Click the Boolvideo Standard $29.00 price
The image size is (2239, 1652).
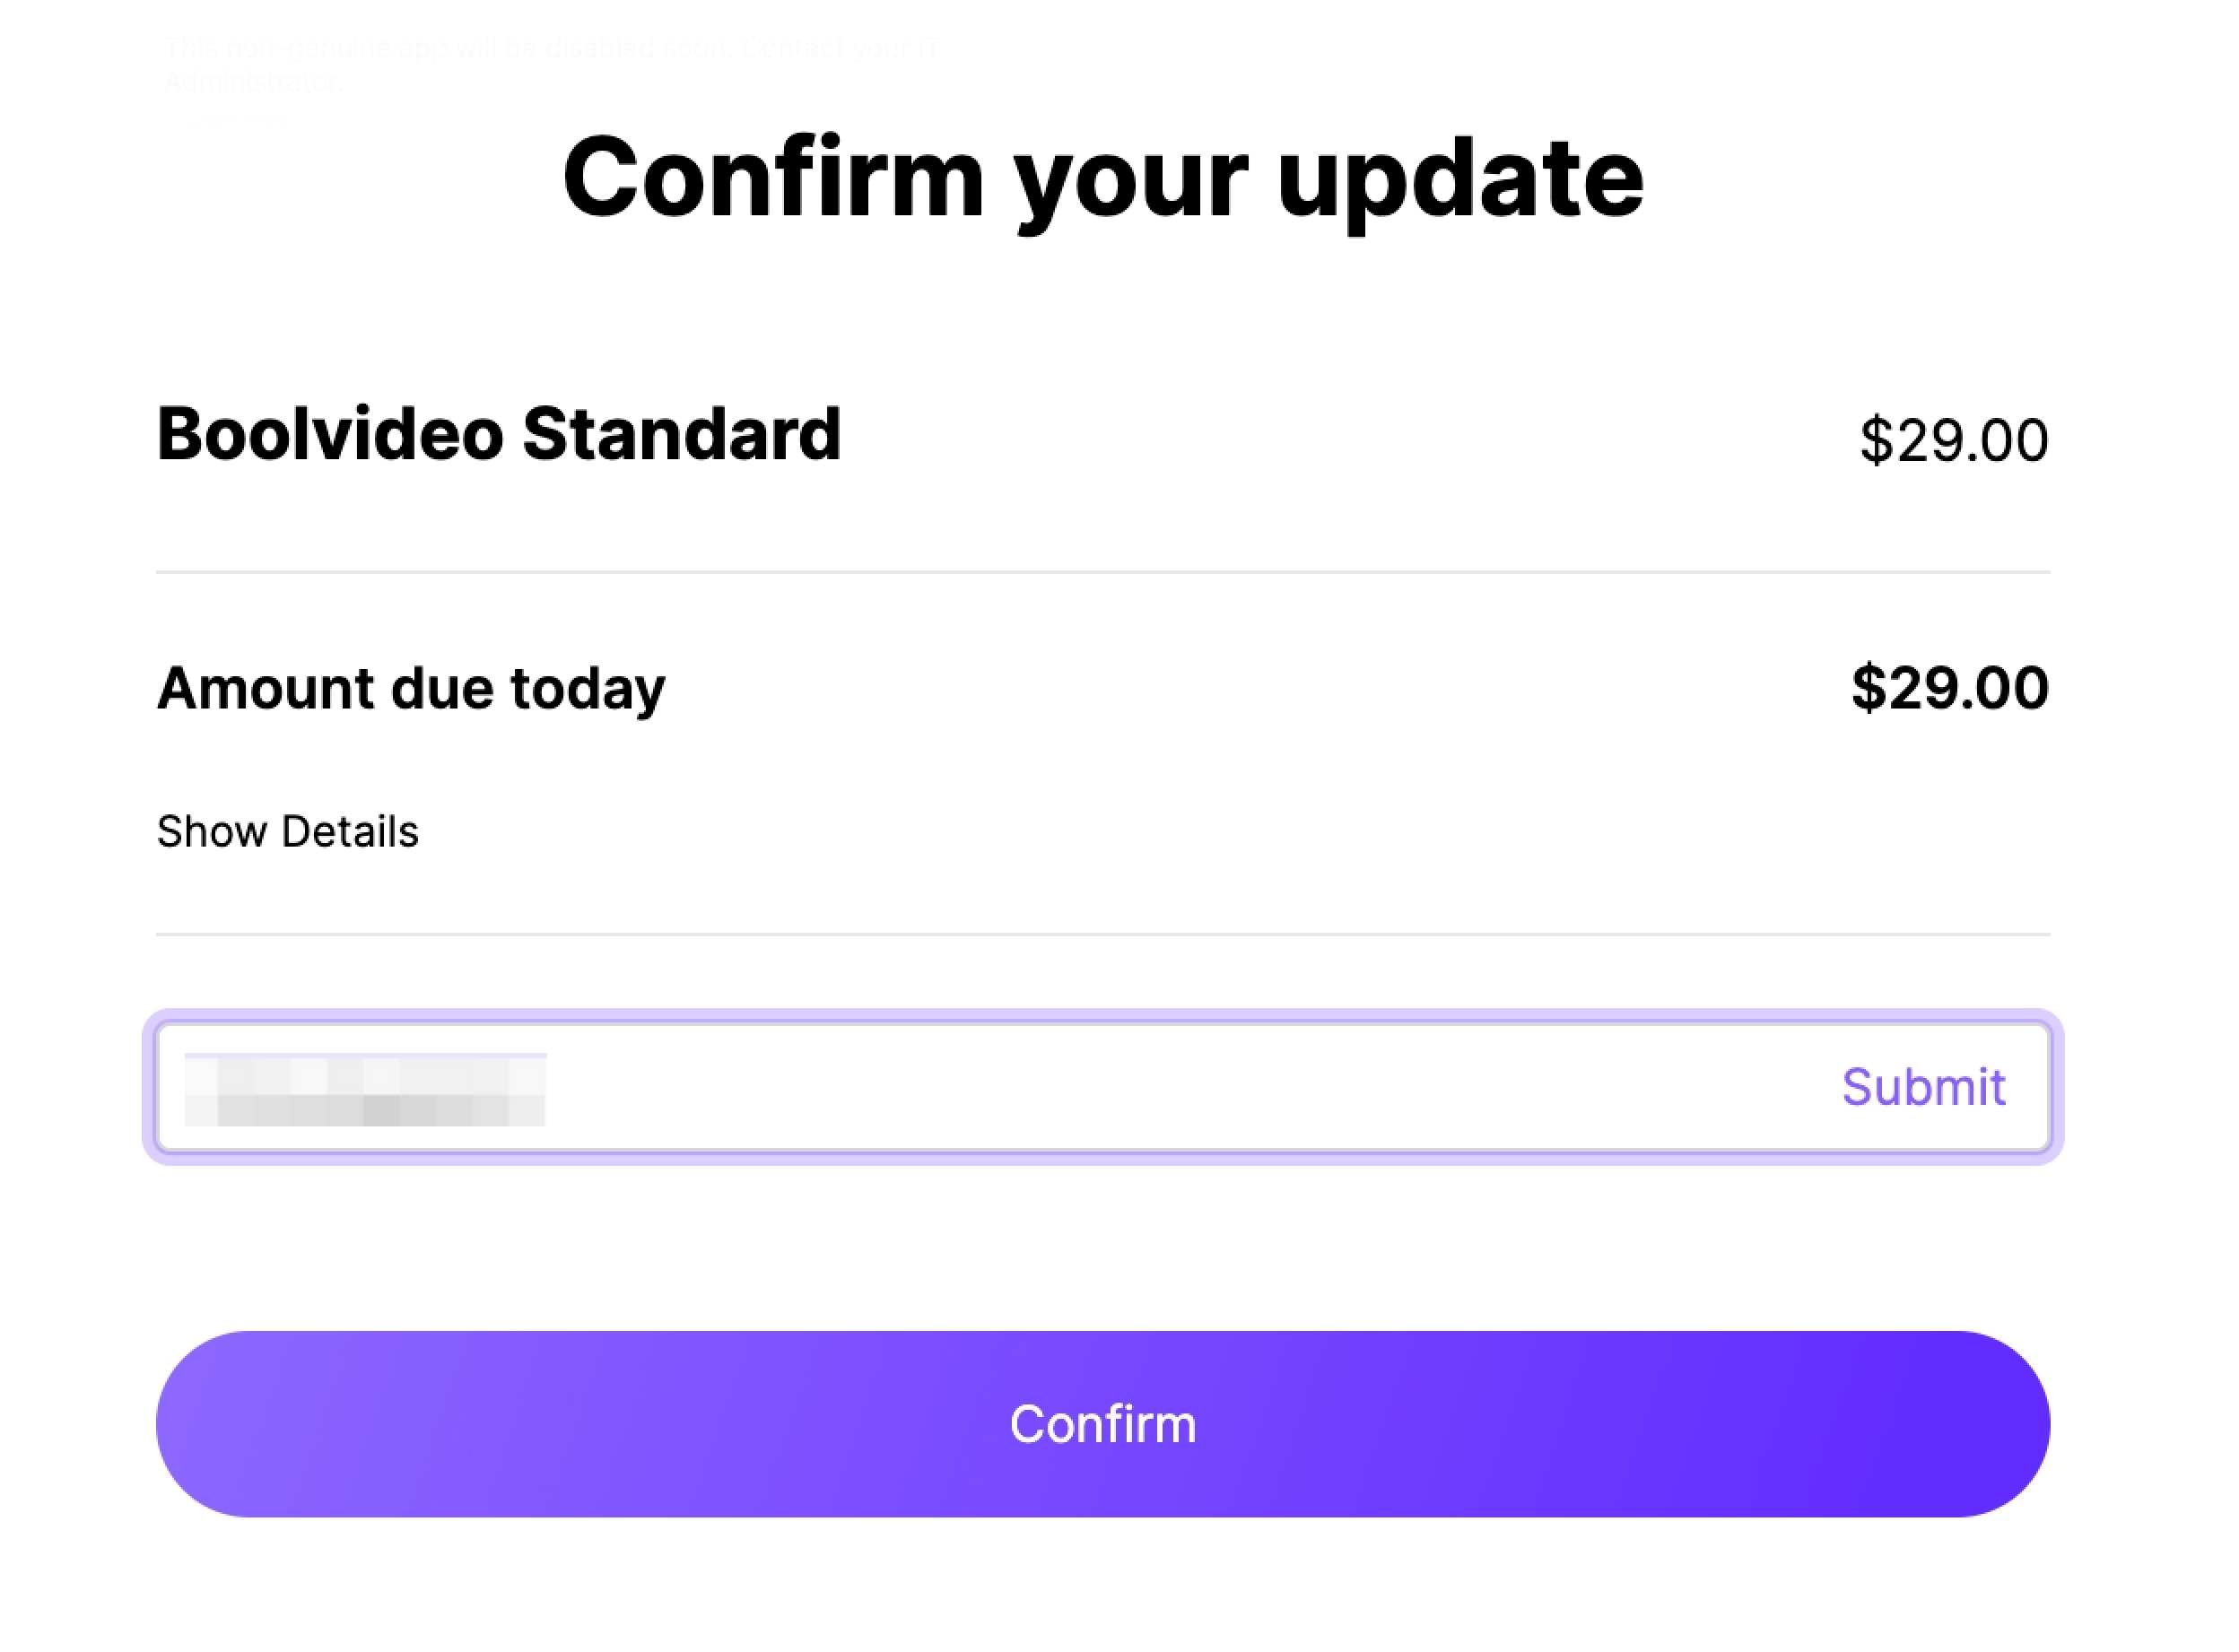point(1953,440)
